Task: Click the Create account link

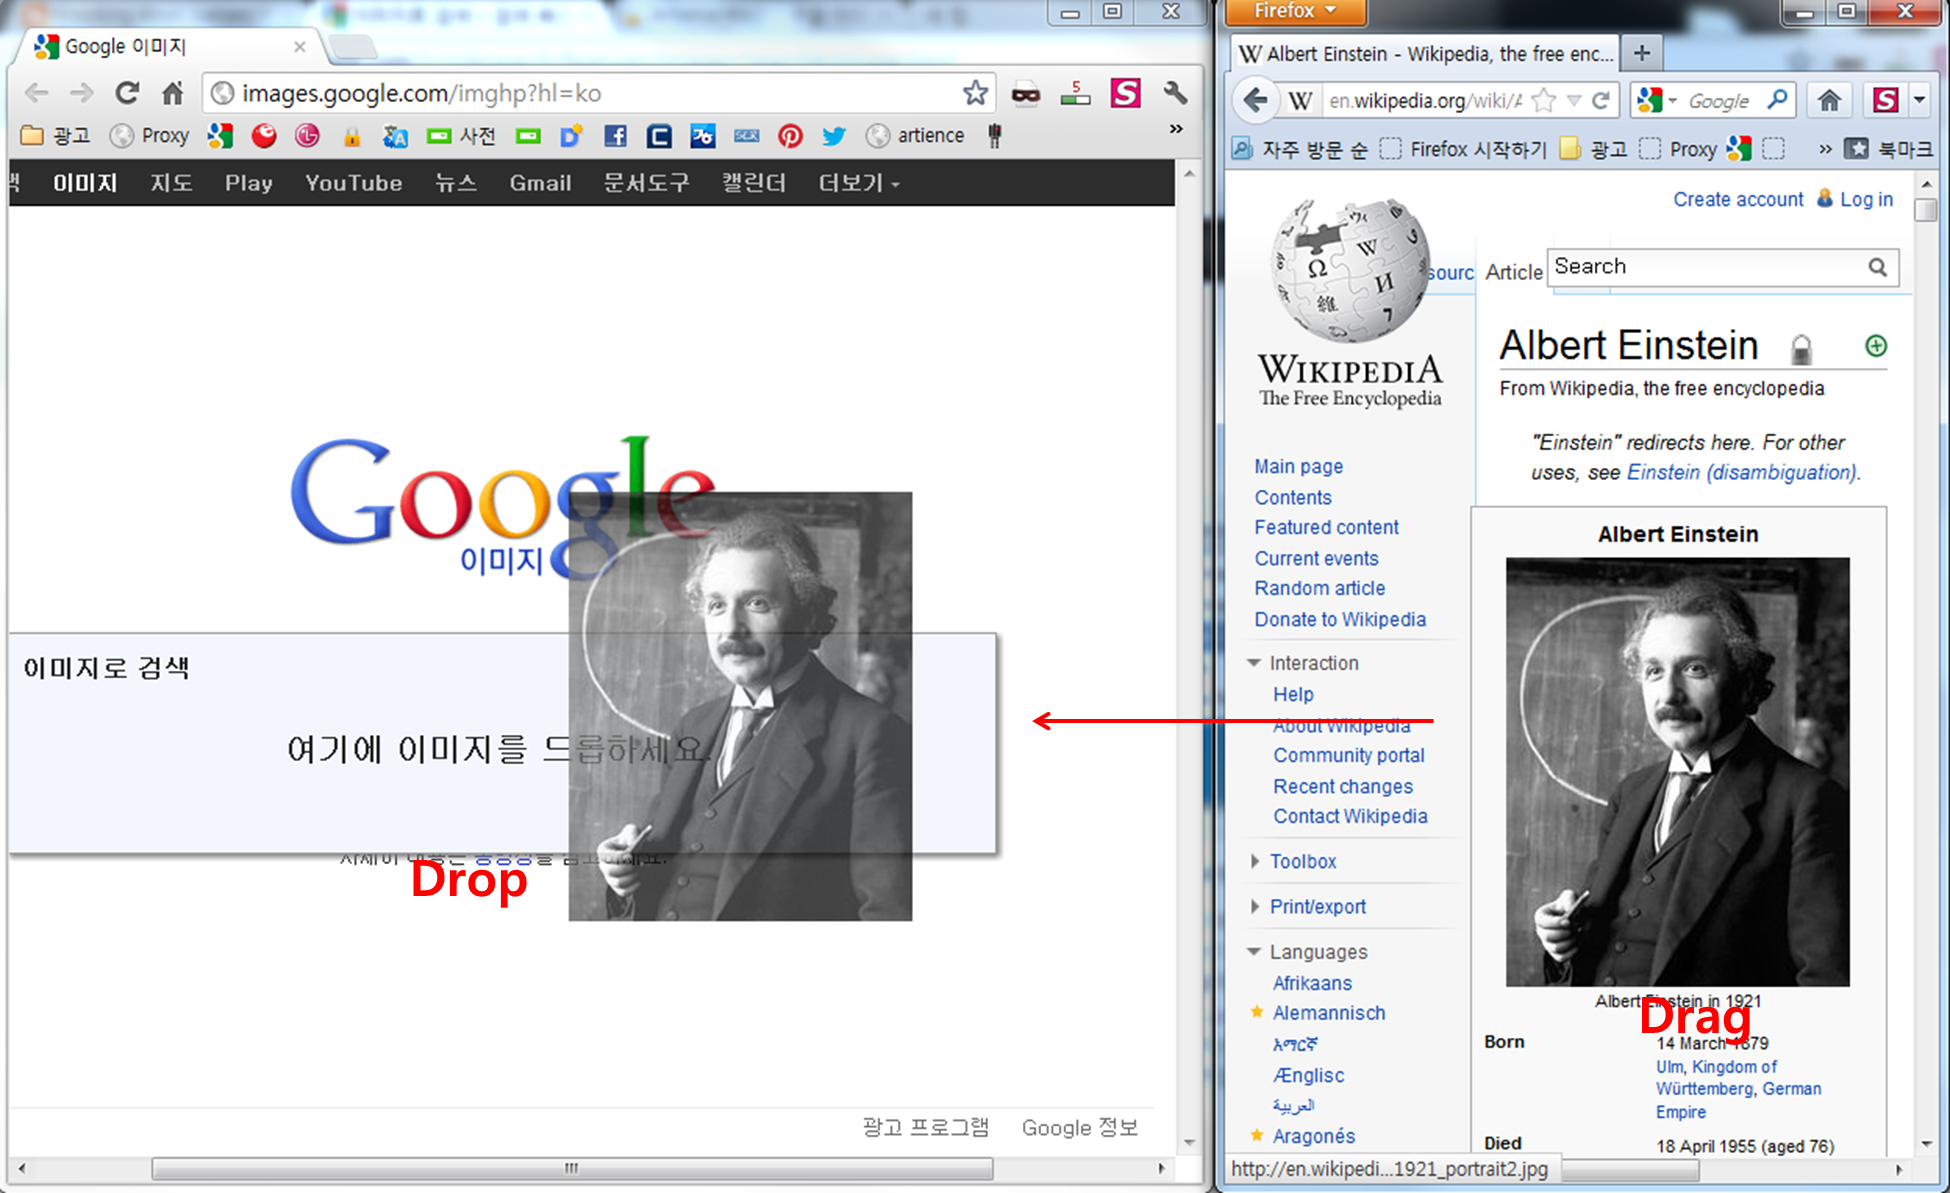Action: pyautogui.click(x=1738, y=199)
